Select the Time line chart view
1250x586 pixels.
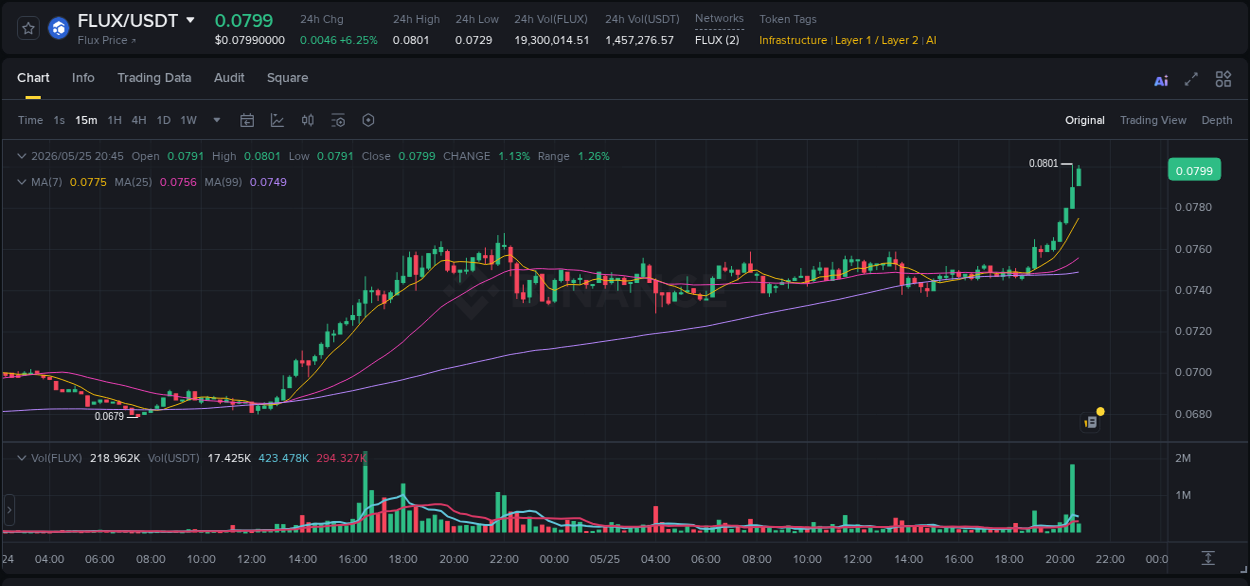click(x=30, y=120)
